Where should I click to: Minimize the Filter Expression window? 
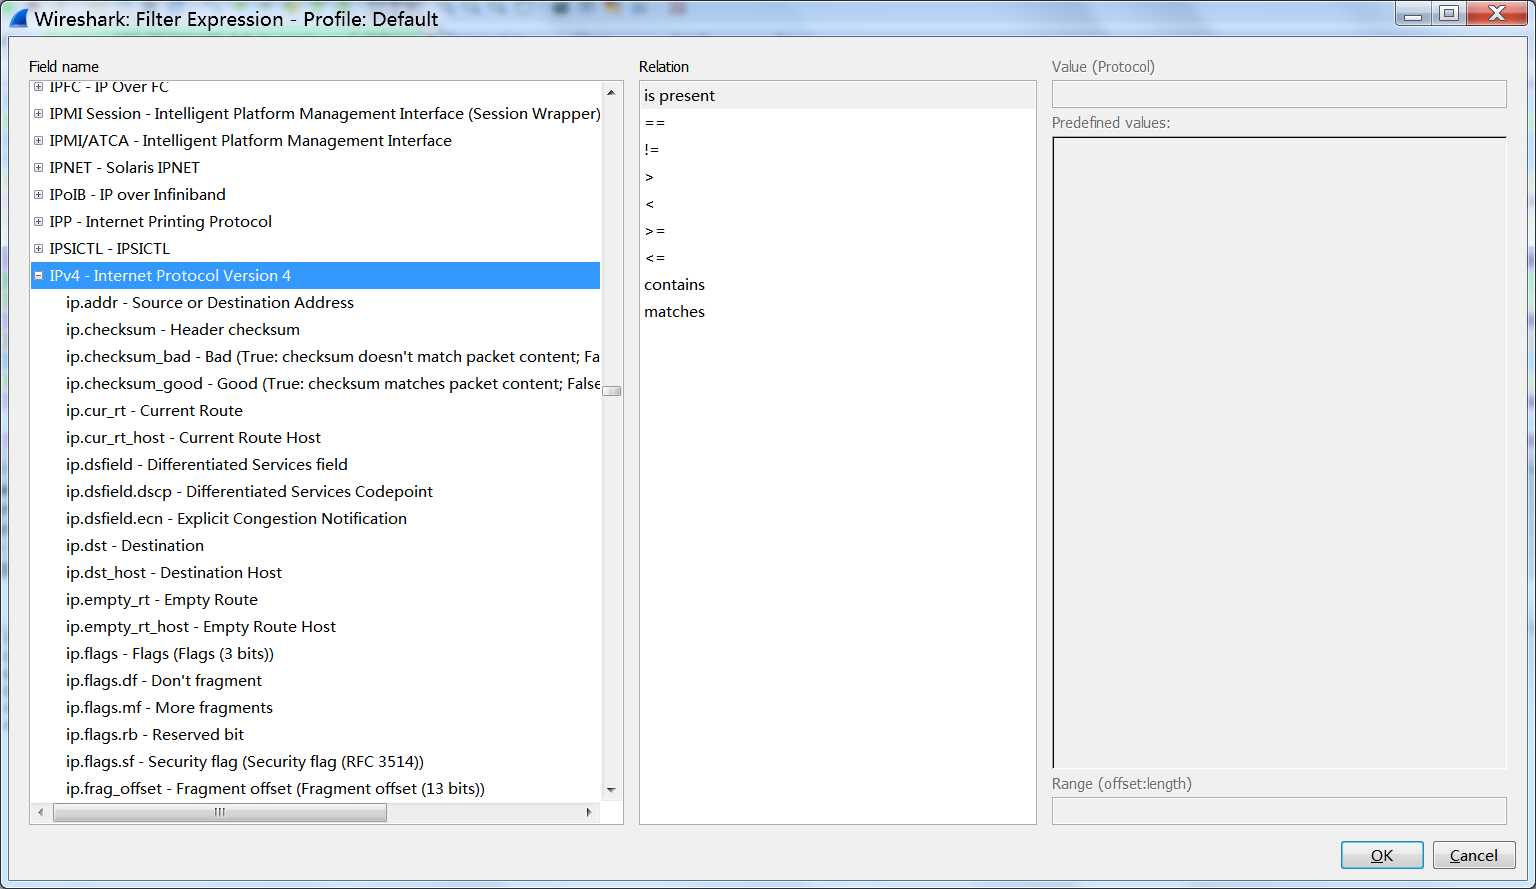(x=1413, y=13)
